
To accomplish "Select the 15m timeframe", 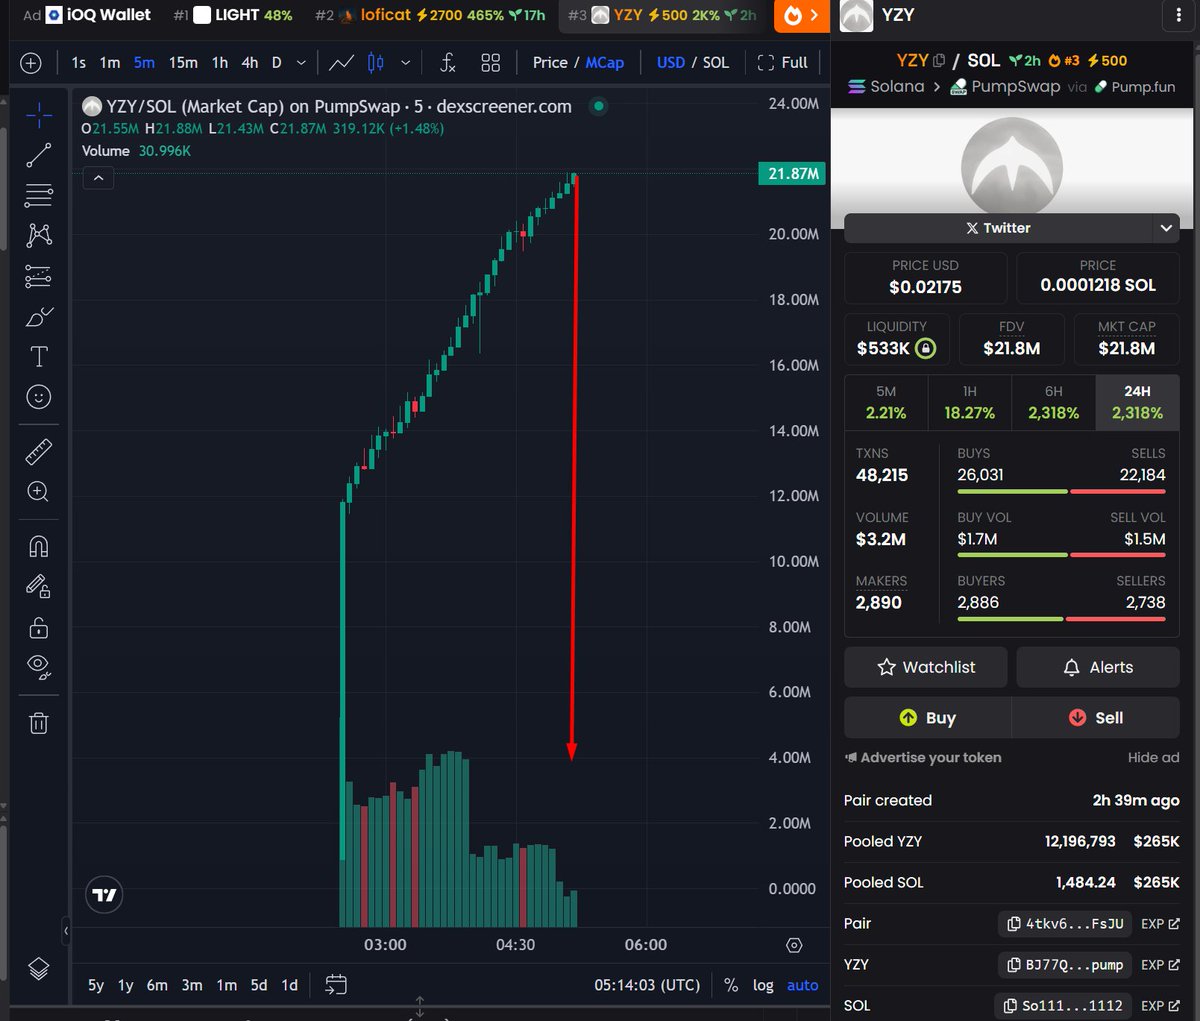I will point(183,62).
